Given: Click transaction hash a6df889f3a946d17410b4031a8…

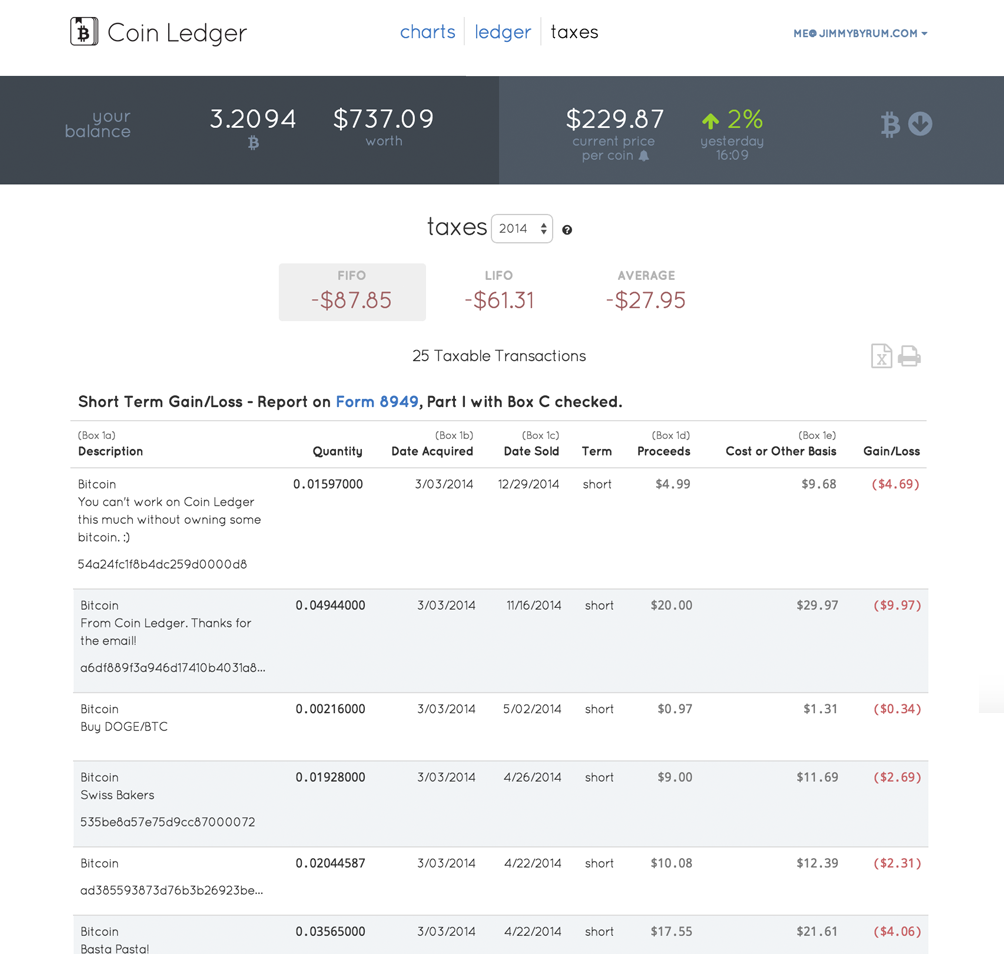Looking at the screenshot, I should click(173, 668).
